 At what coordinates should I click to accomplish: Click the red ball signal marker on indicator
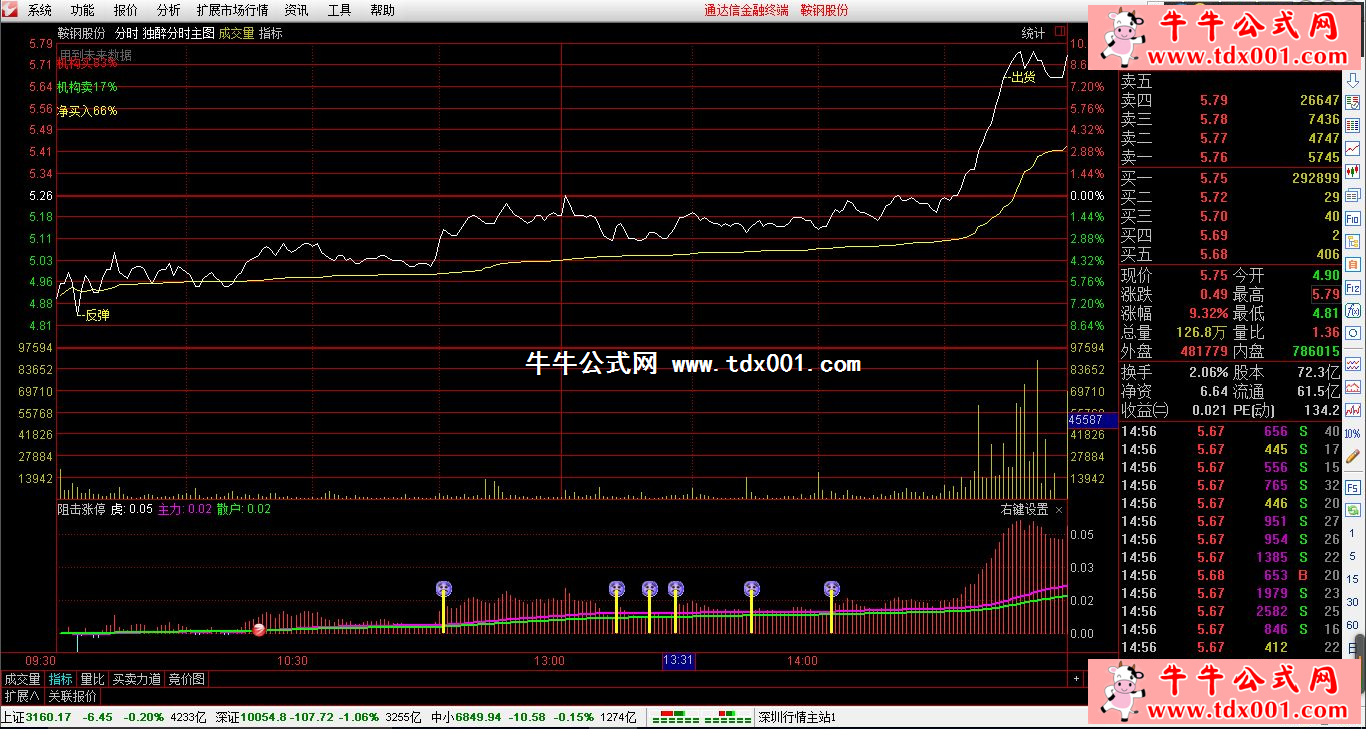(x=259, y=630)
